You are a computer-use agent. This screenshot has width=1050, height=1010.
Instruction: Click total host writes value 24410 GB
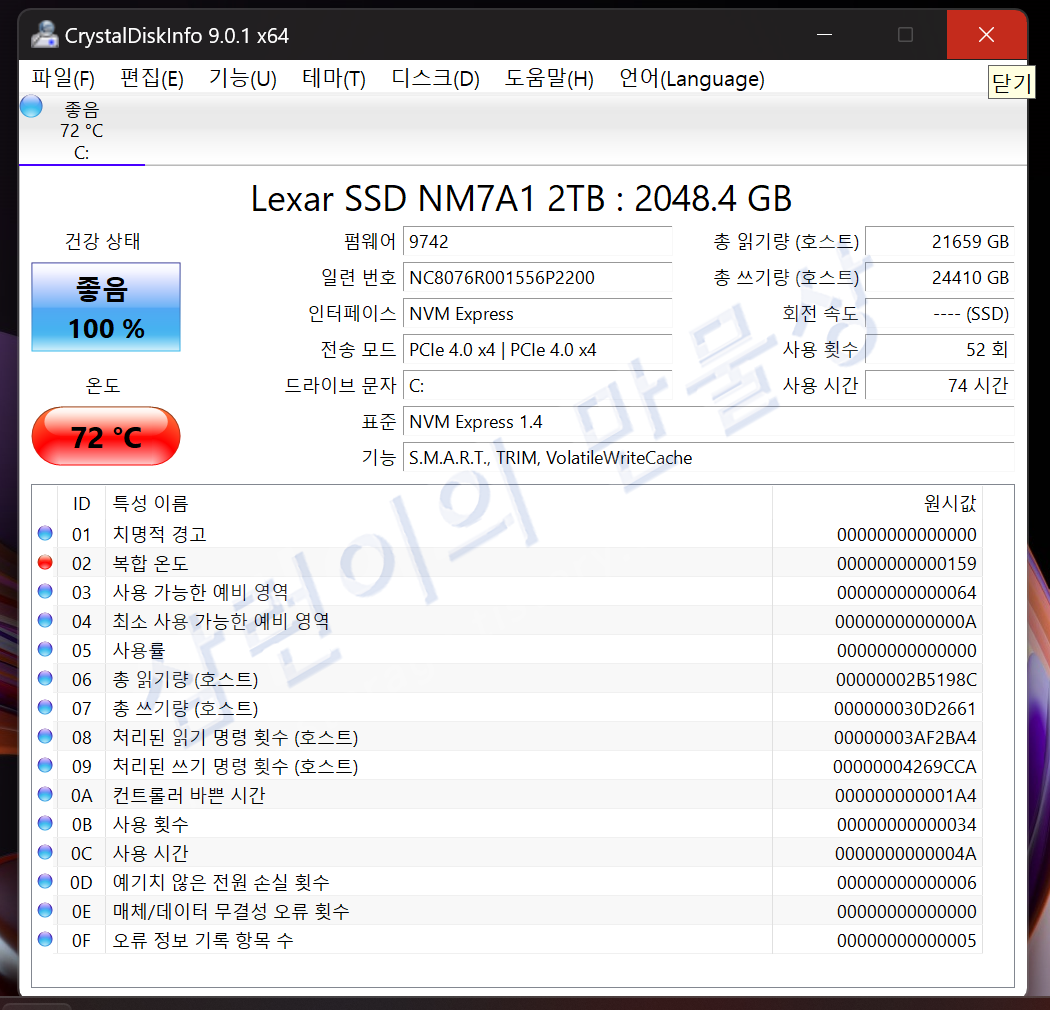[x=940, y=277]
